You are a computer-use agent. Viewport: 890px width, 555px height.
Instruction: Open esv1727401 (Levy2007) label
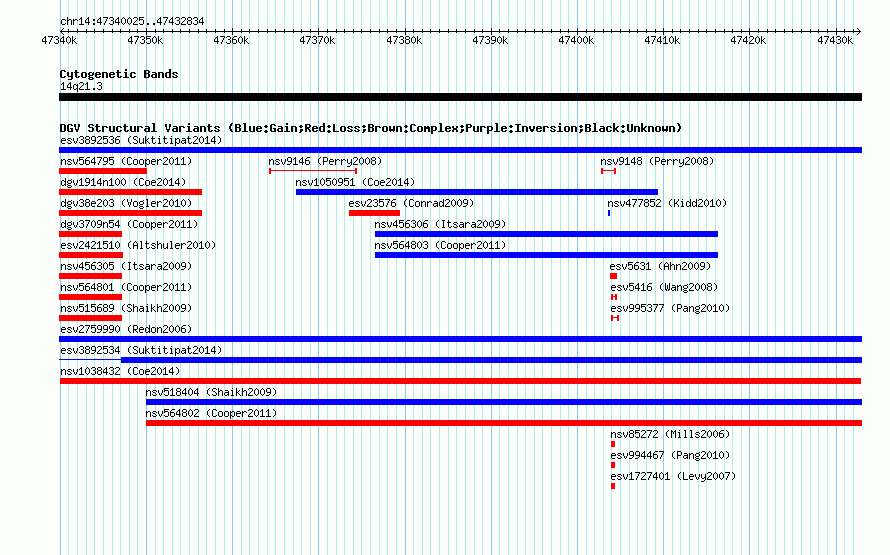[673, 476]
